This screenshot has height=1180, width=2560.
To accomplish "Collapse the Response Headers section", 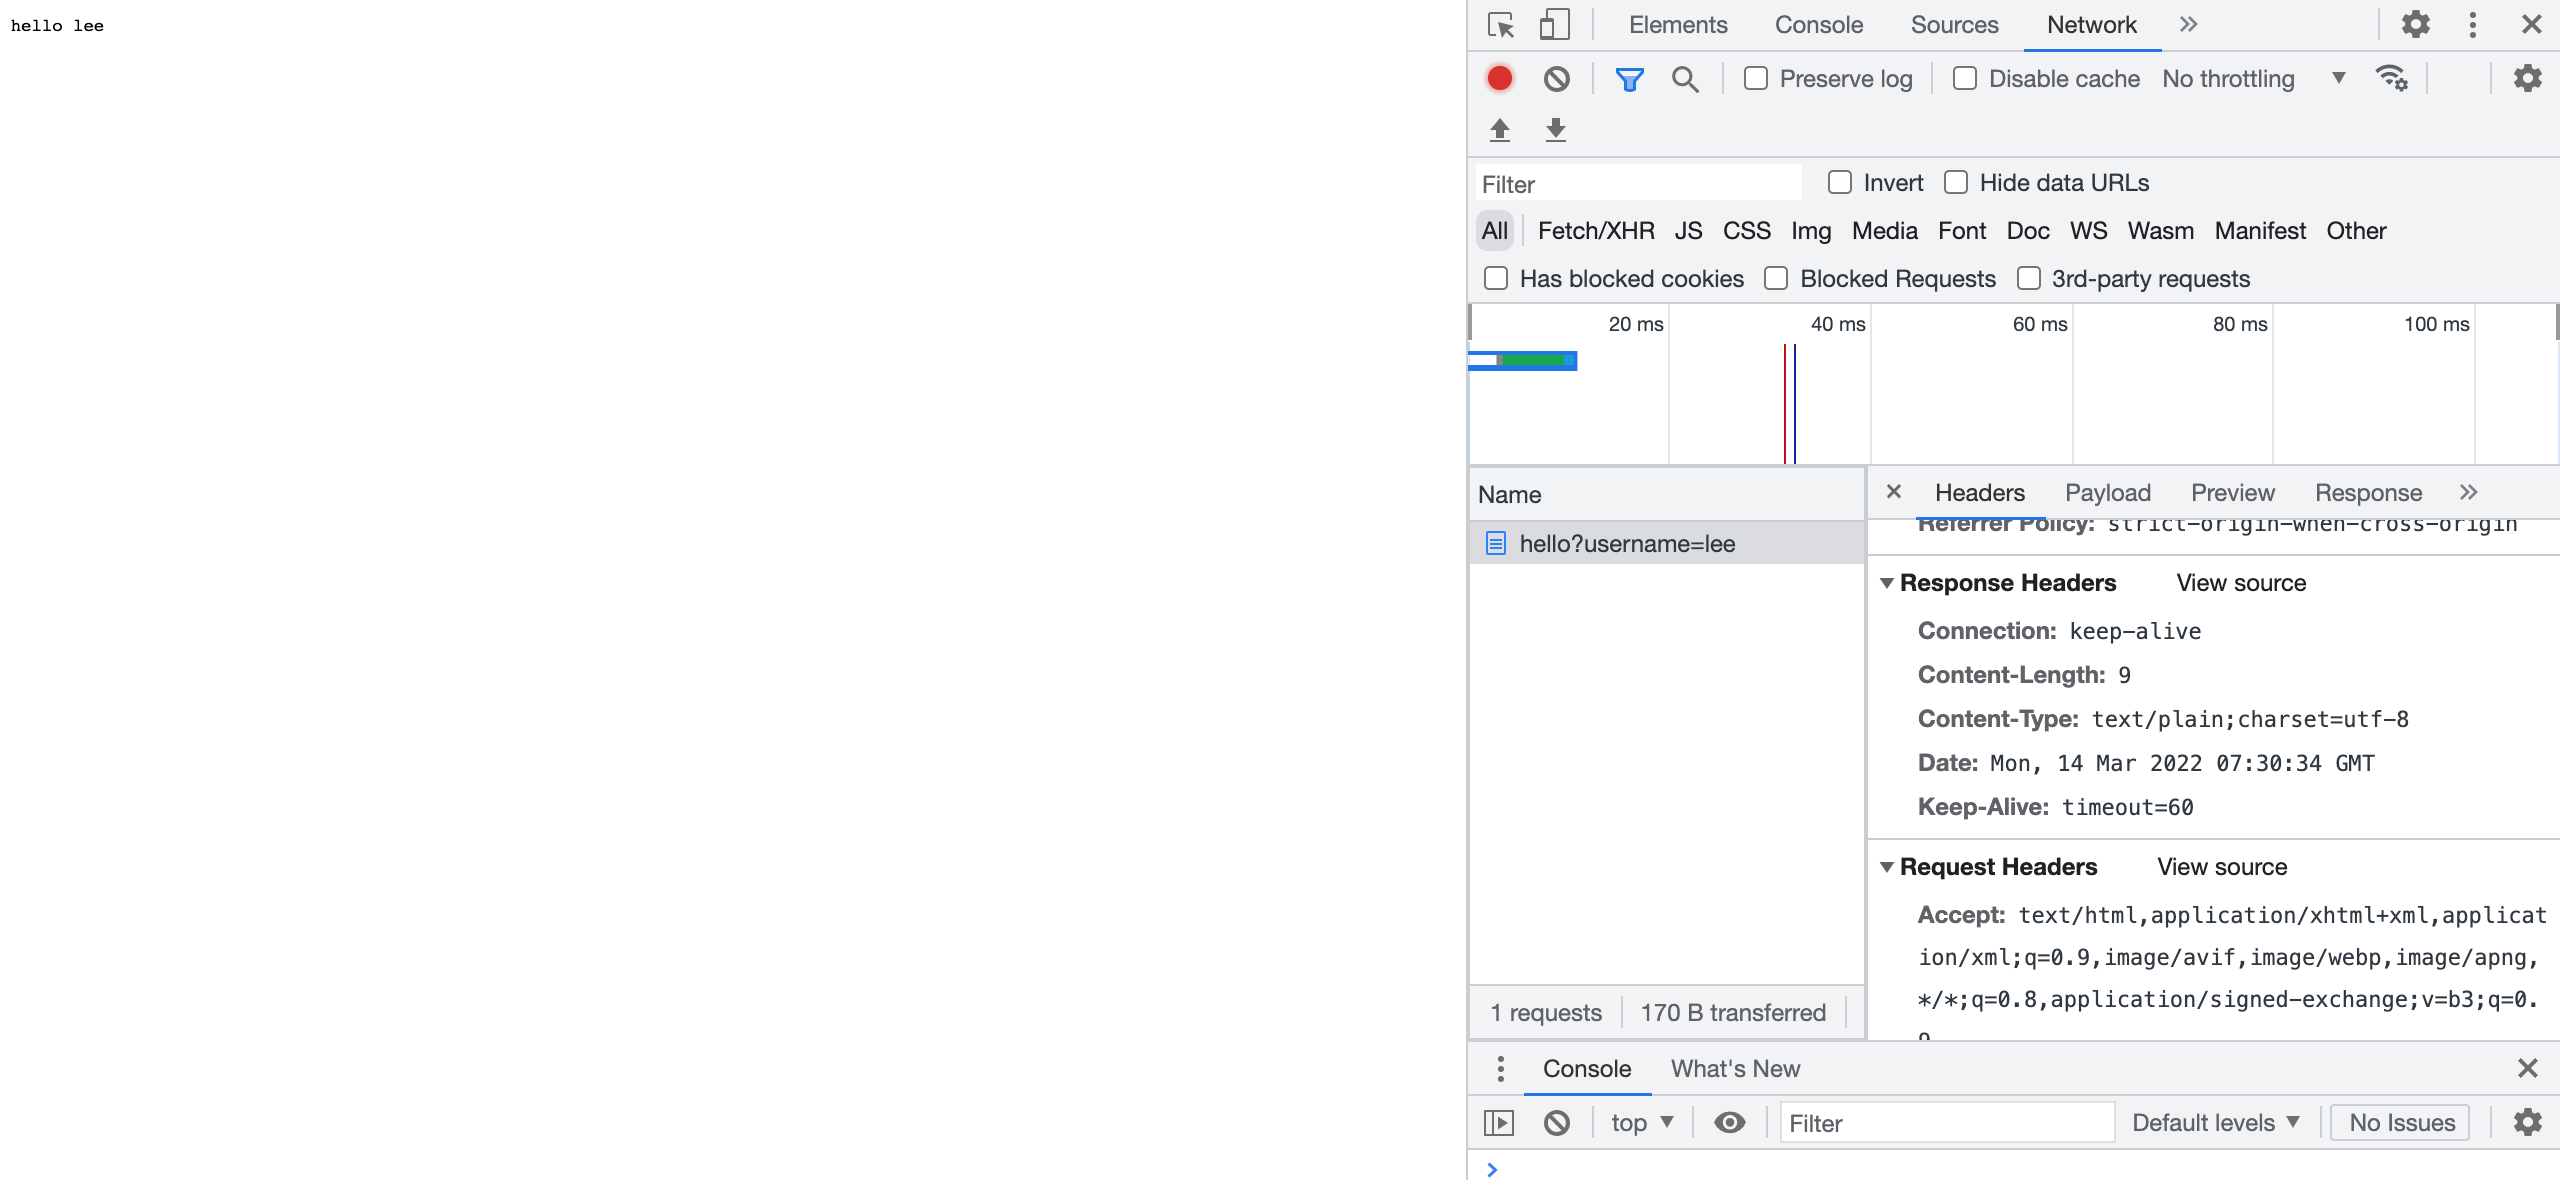I will tap(1887, 583).
